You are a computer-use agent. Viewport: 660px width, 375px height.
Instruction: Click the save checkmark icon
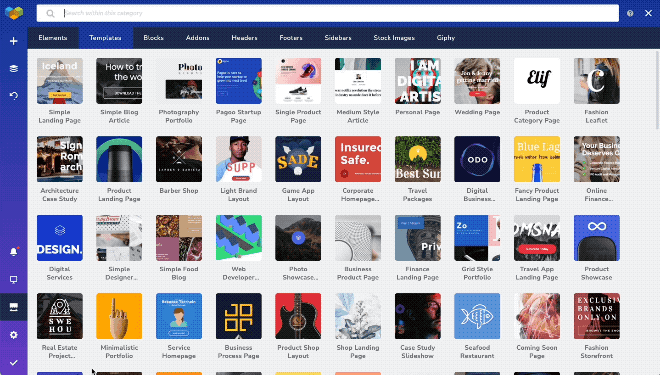click(13, 362)
